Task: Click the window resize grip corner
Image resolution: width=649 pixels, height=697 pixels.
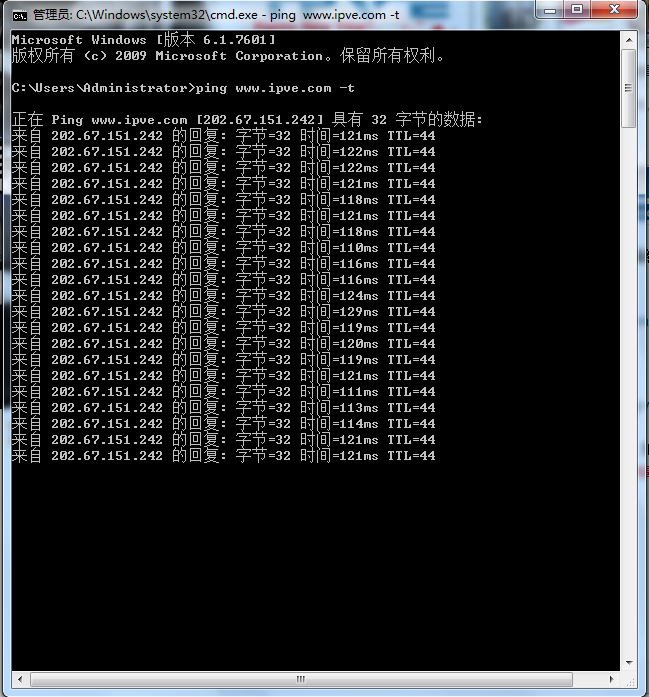Action: [629, 680]
